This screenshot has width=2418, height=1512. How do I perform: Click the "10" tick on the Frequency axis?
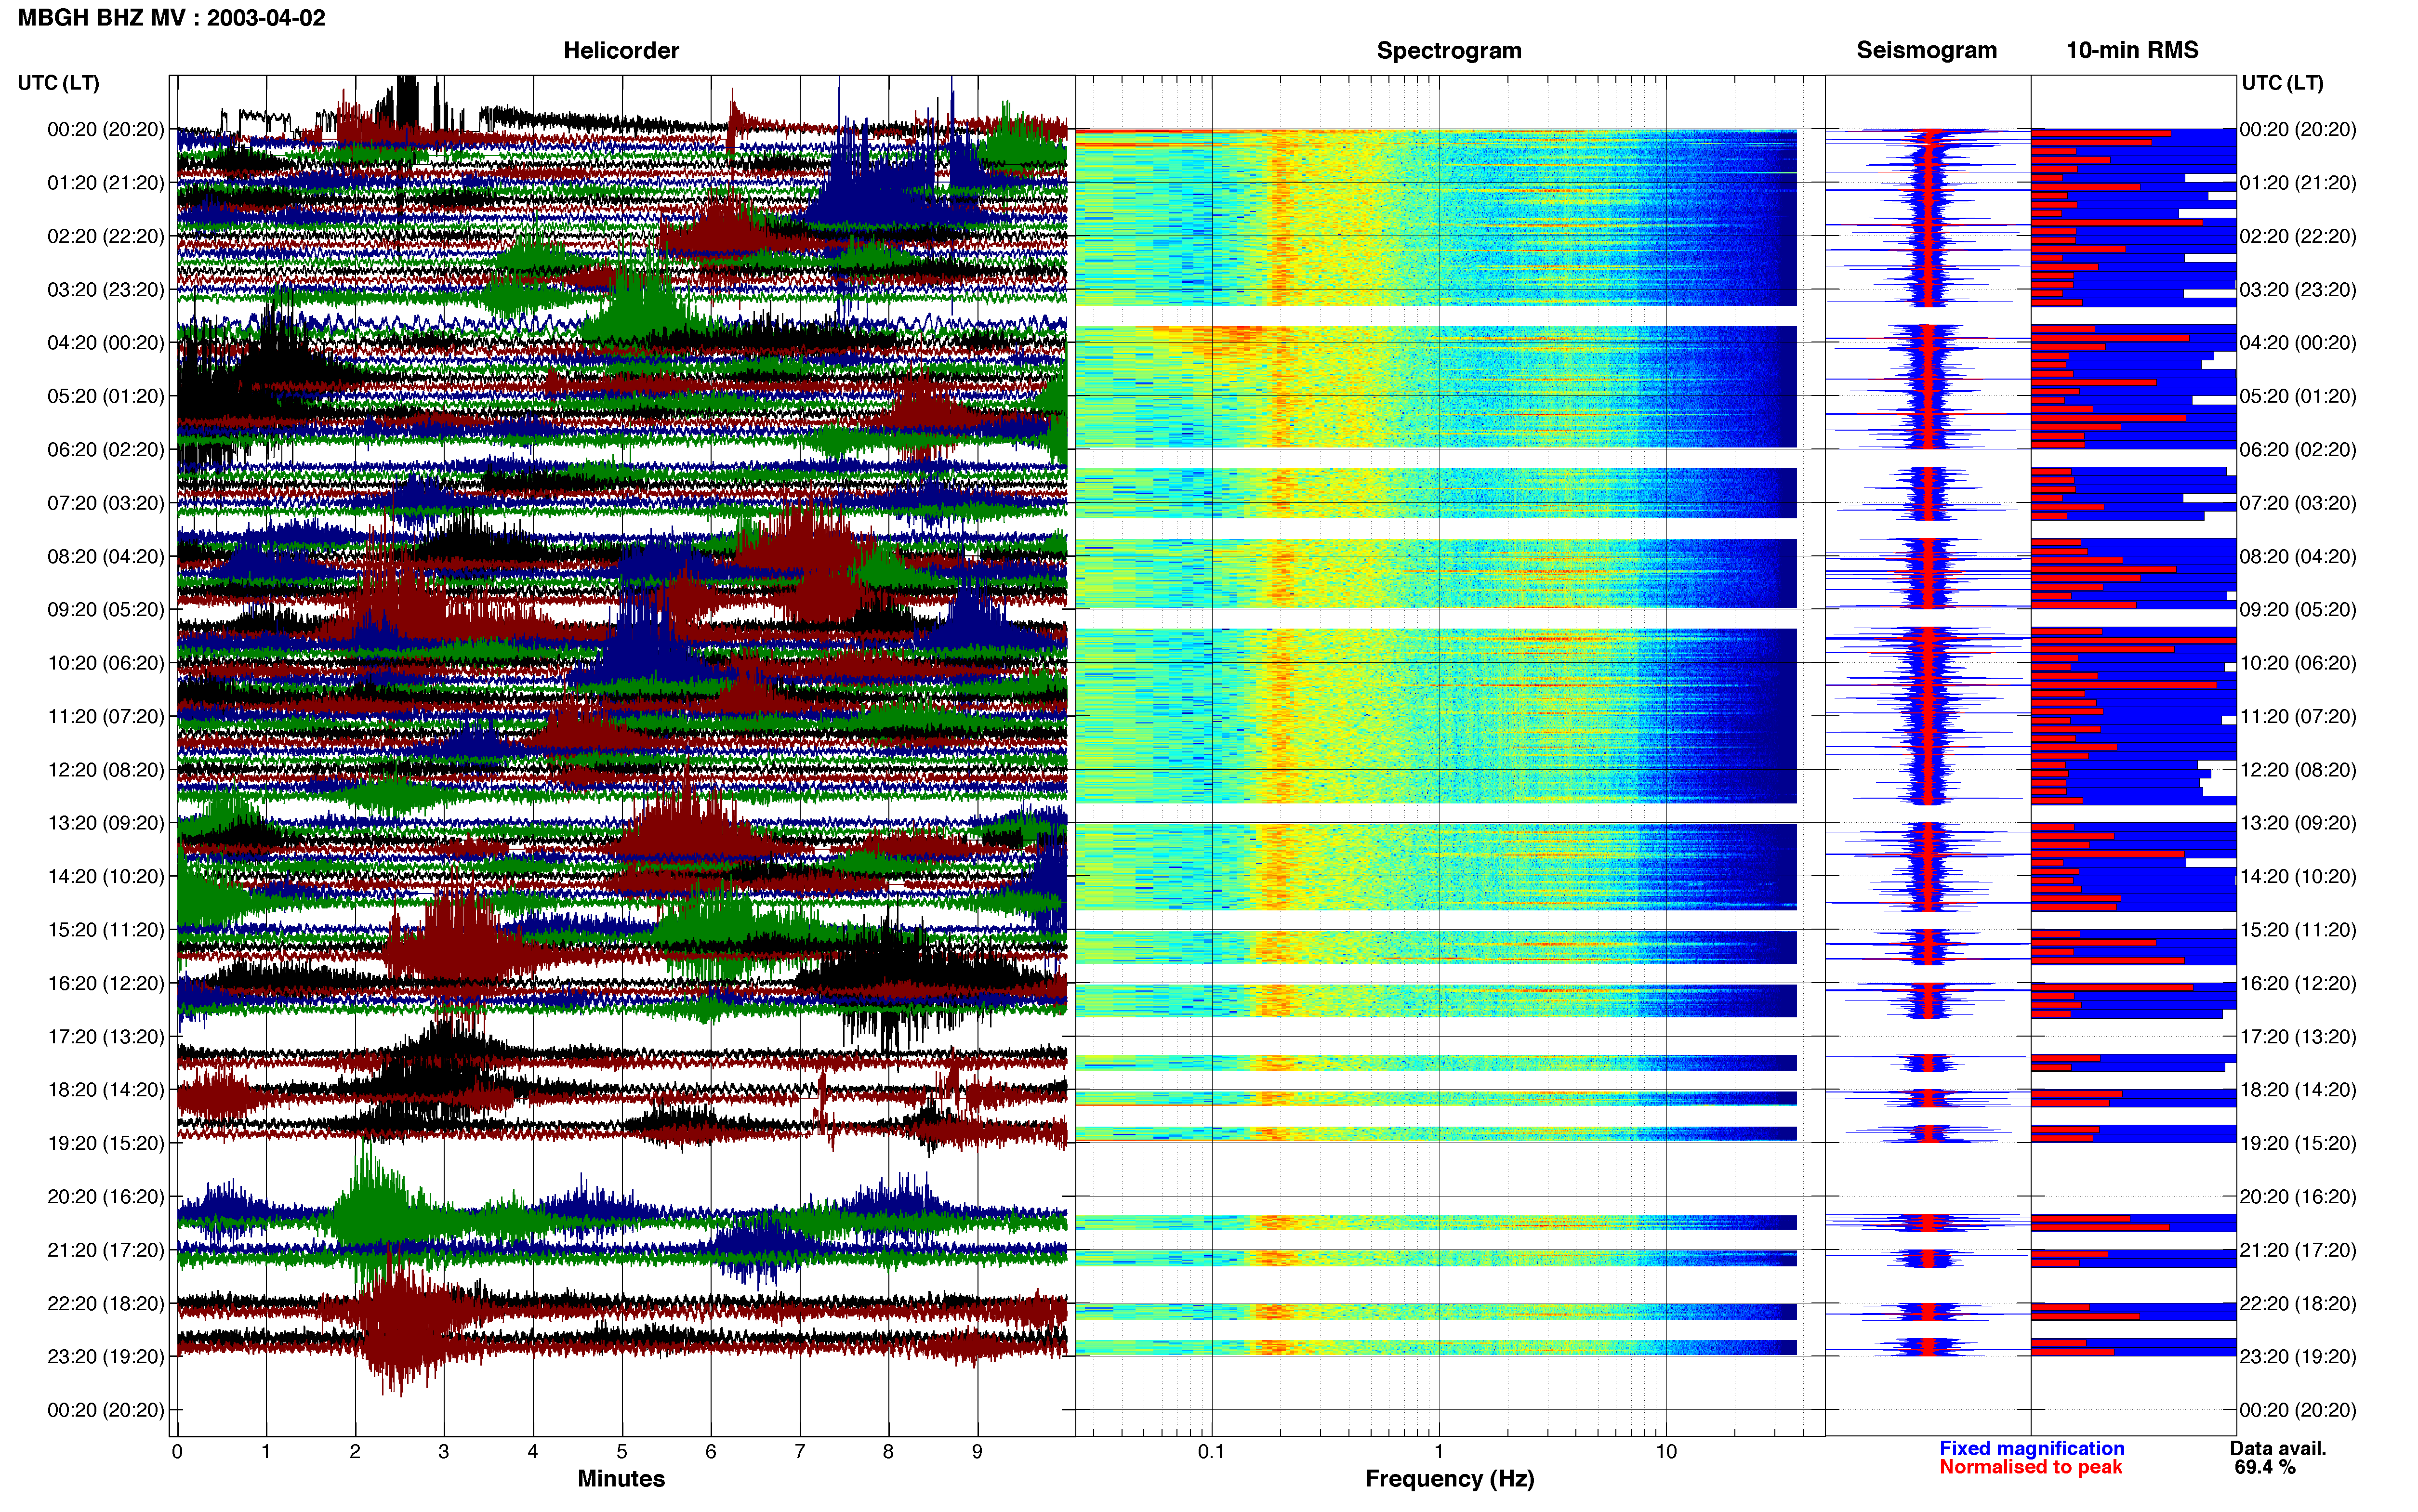[1666, 1451]
